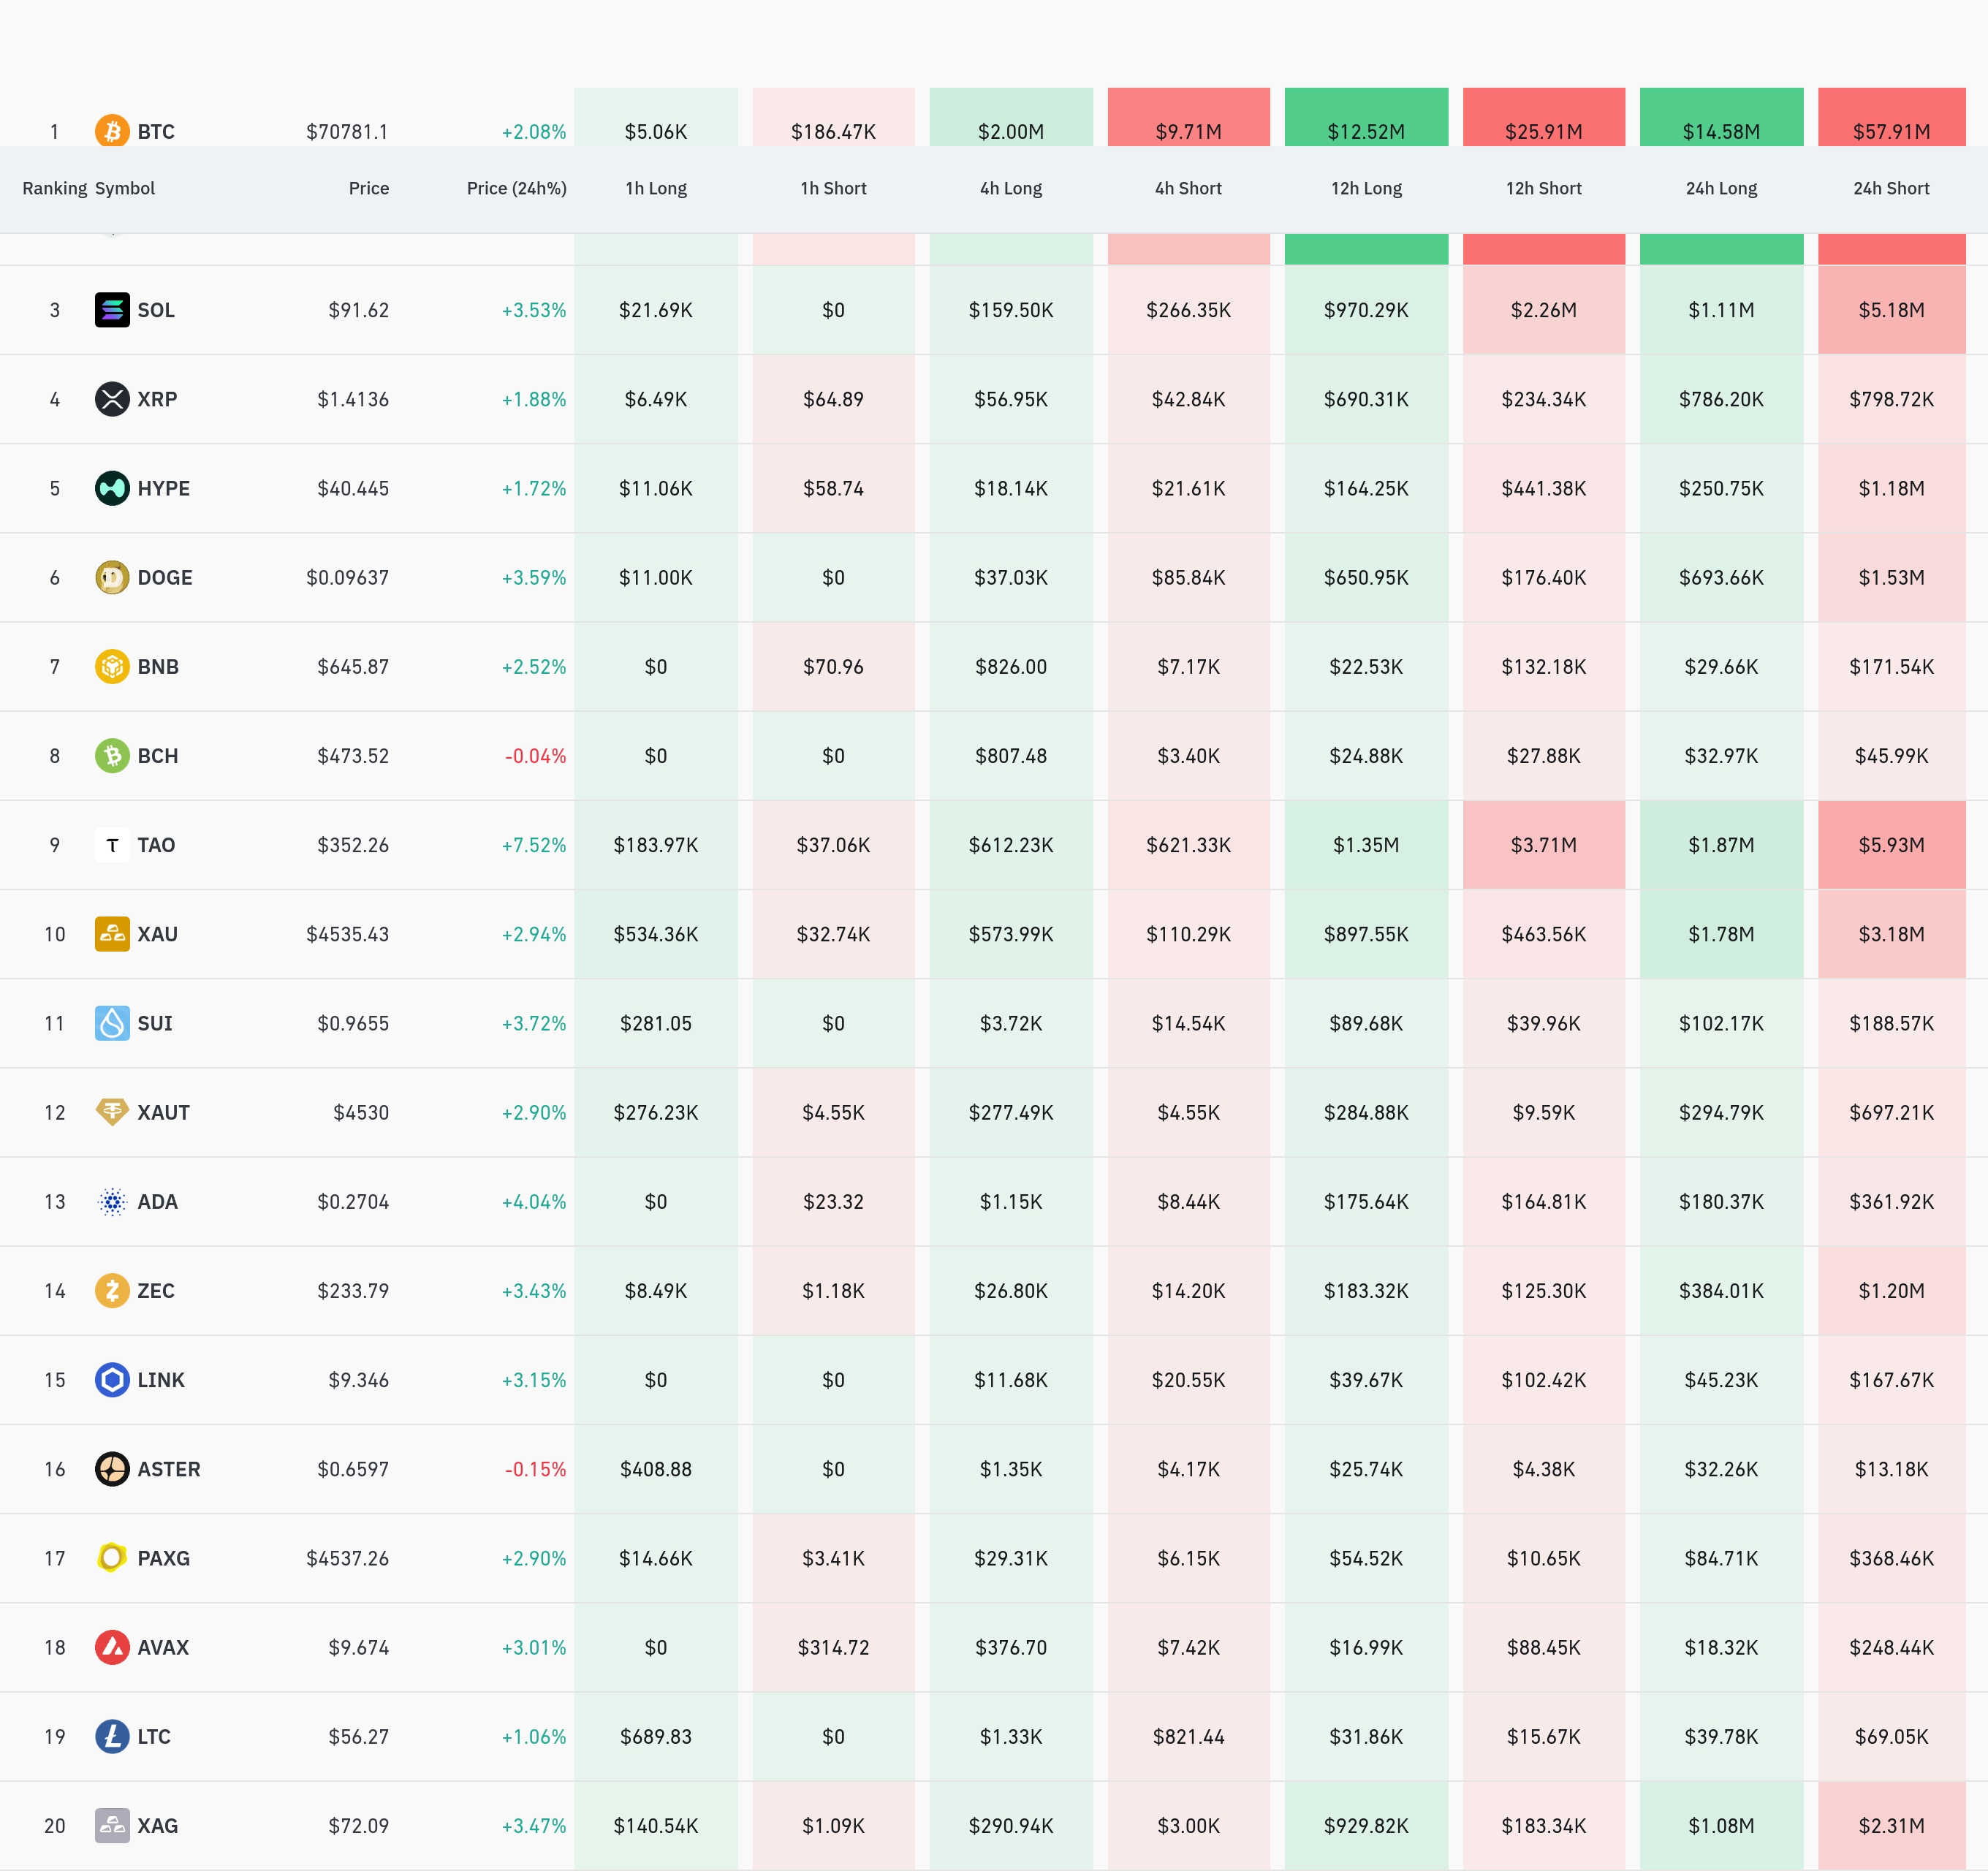Click the Chainlink hexagon icon

(x=112, y=1380)
